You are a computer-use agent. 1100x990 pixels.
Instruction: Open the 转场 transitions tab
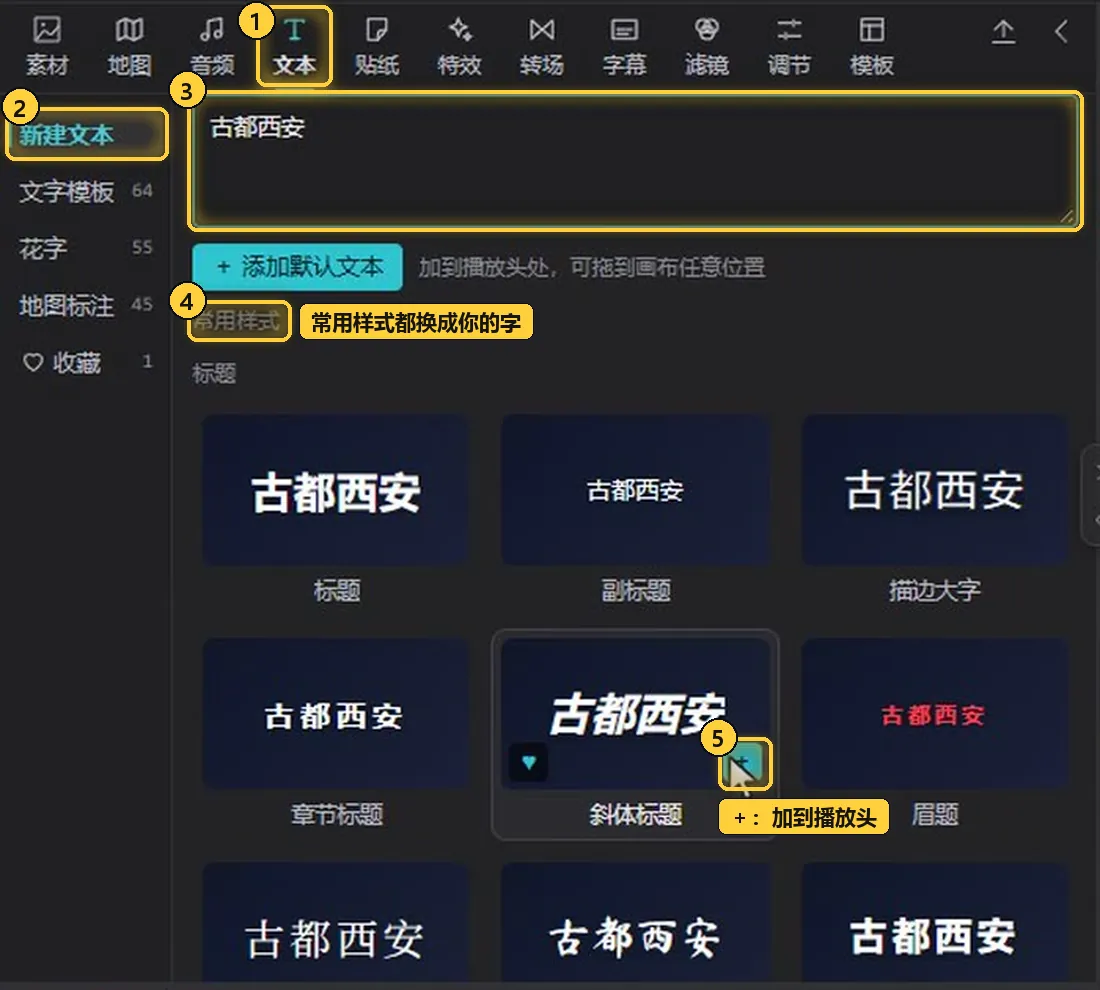(542, 46)
